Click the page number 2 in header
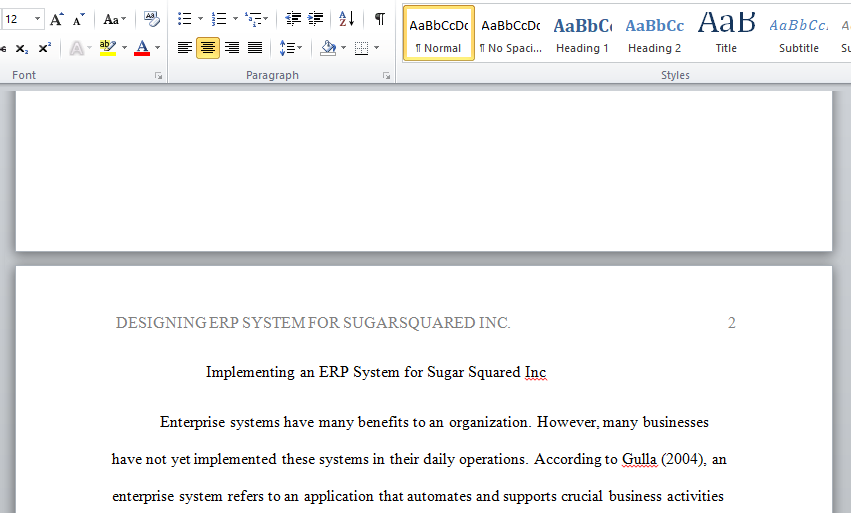Image resolution: width=851 pixels, height=513 pixels. click(x=732, y=323)
